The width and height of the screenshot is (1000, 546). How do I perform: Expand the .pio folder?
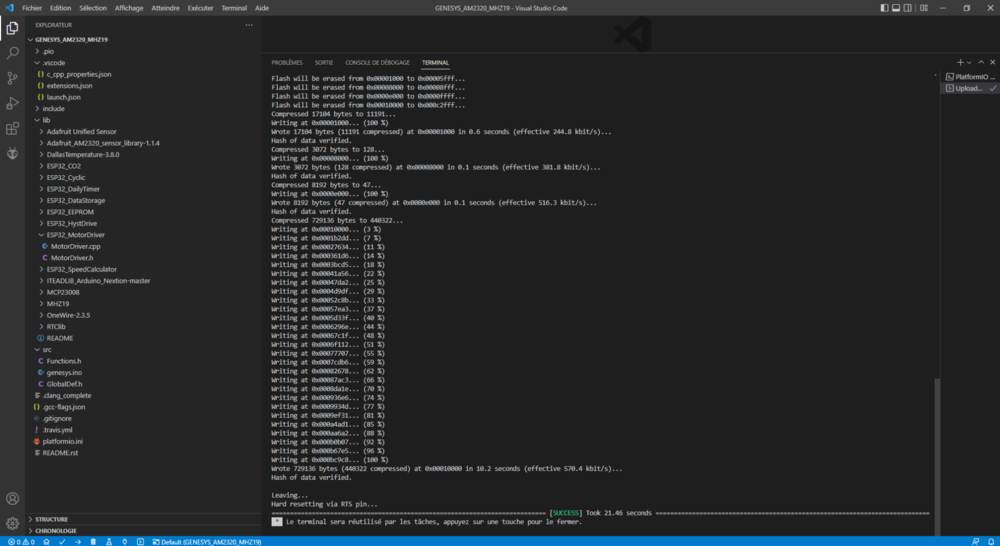pyautogui.click(x=37, y=51)
